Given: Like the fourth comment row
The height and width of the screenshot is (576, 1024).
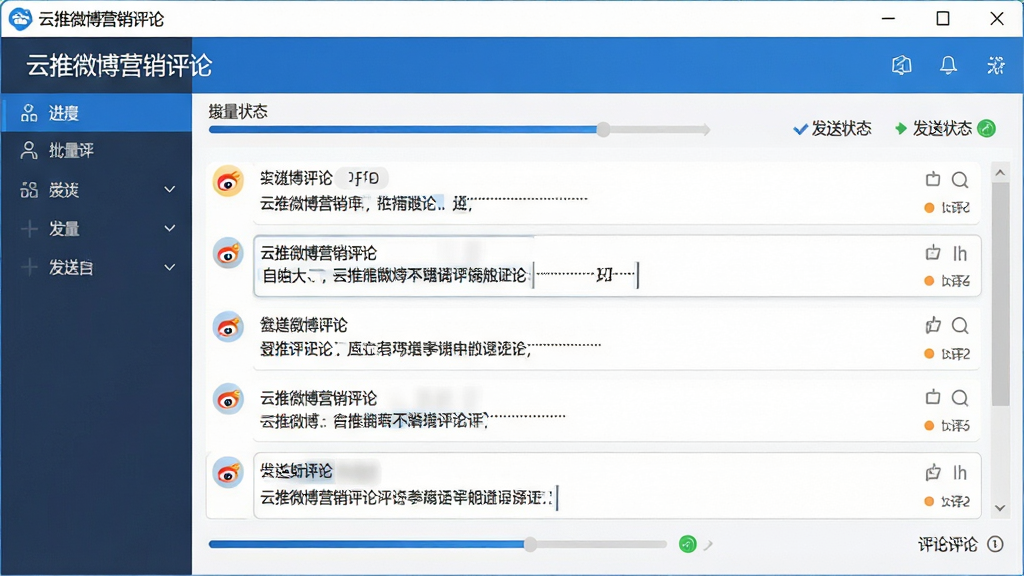Looking at the screenshot, I should [x=933, y=397].
